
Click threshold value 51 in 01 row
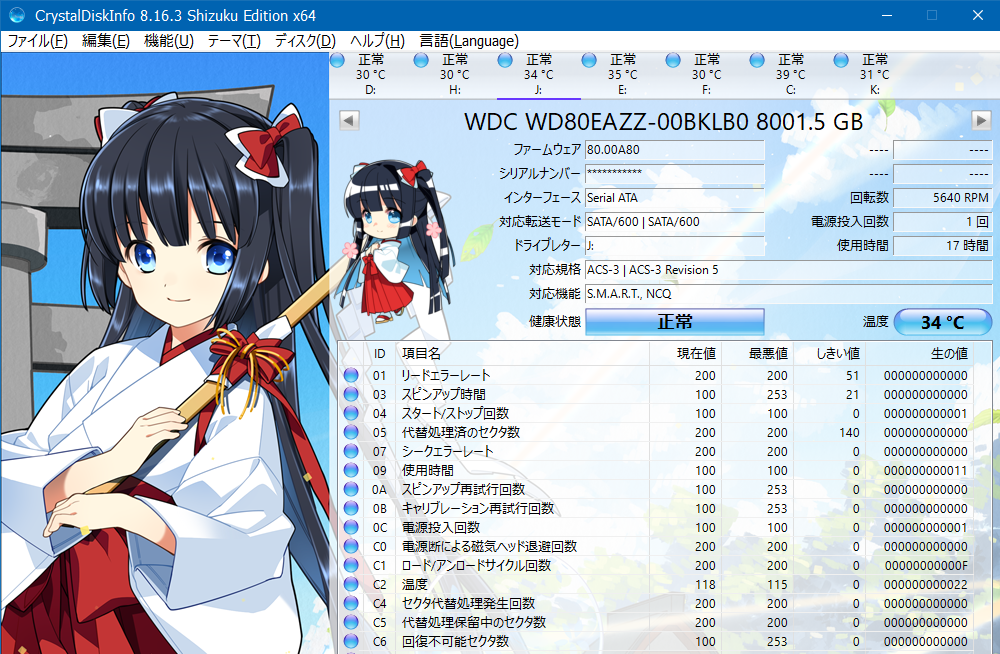(853, 375)
